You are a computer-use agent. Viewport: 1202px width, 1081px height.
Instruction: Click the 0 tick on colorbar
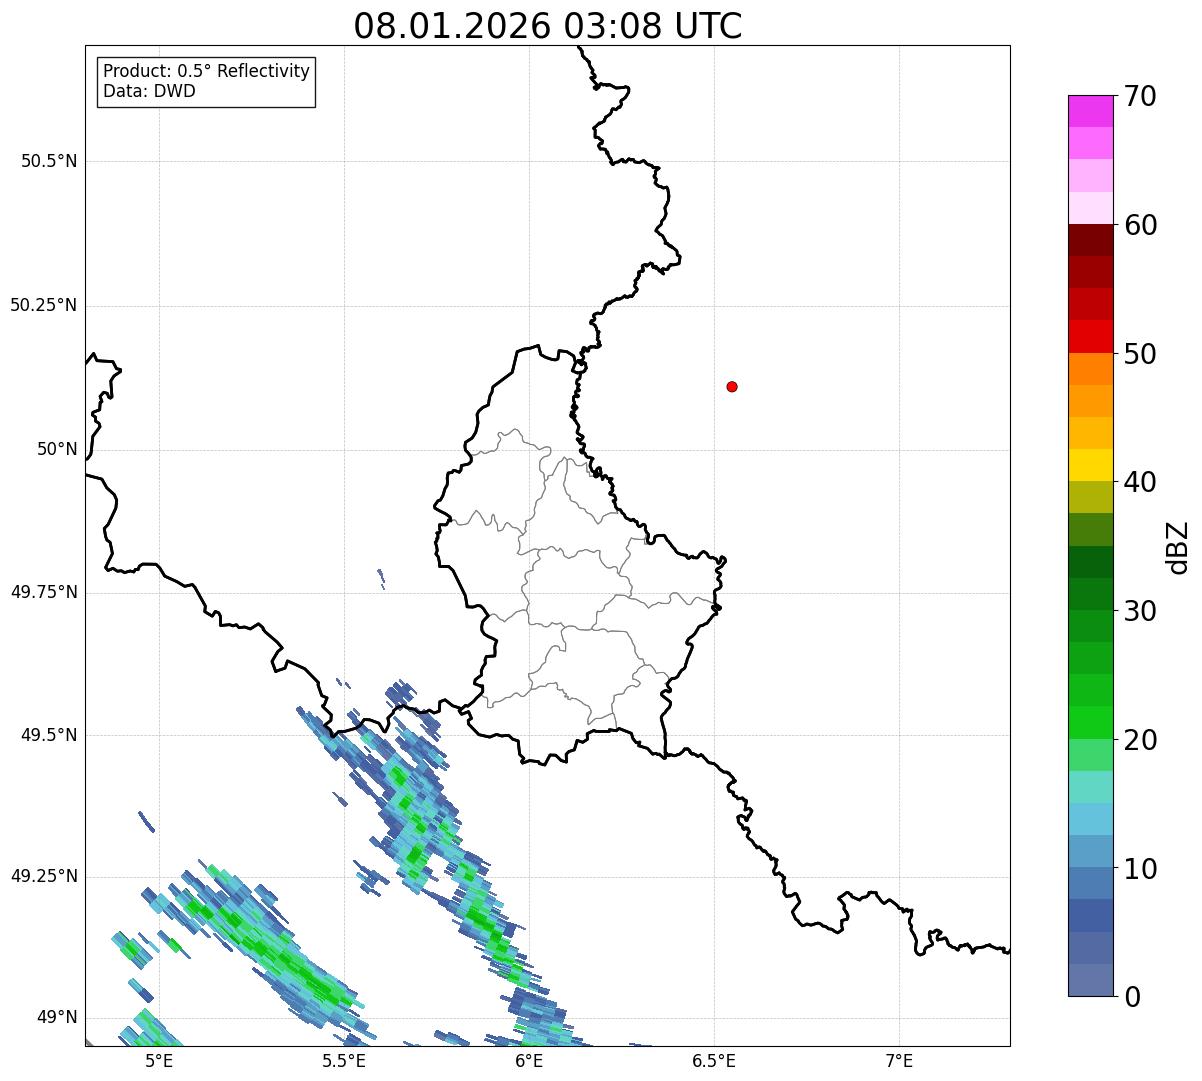click(1132, 997)
